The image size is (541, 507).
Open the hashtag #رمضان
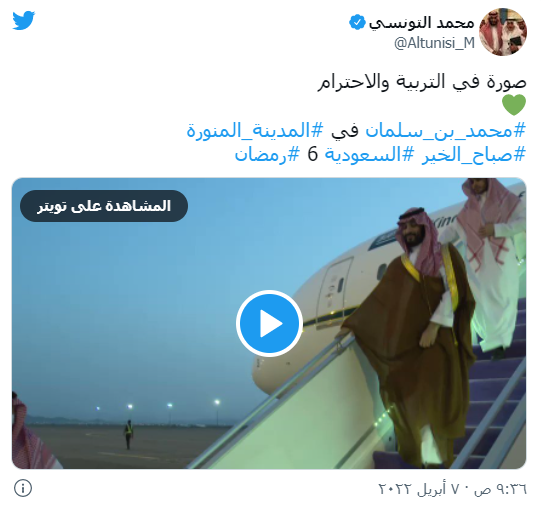[x=267, y=154]
